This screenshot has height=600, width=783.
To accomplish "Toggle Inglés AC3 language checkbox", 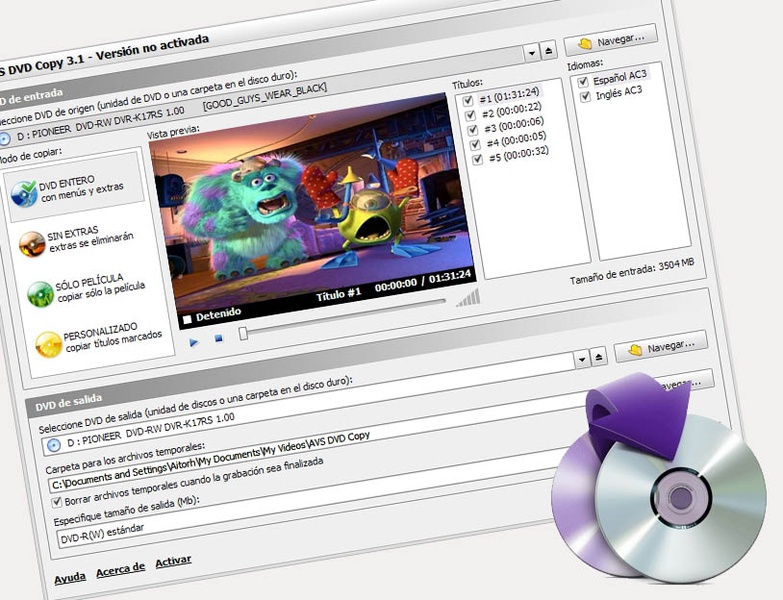I will coord(585,96).
